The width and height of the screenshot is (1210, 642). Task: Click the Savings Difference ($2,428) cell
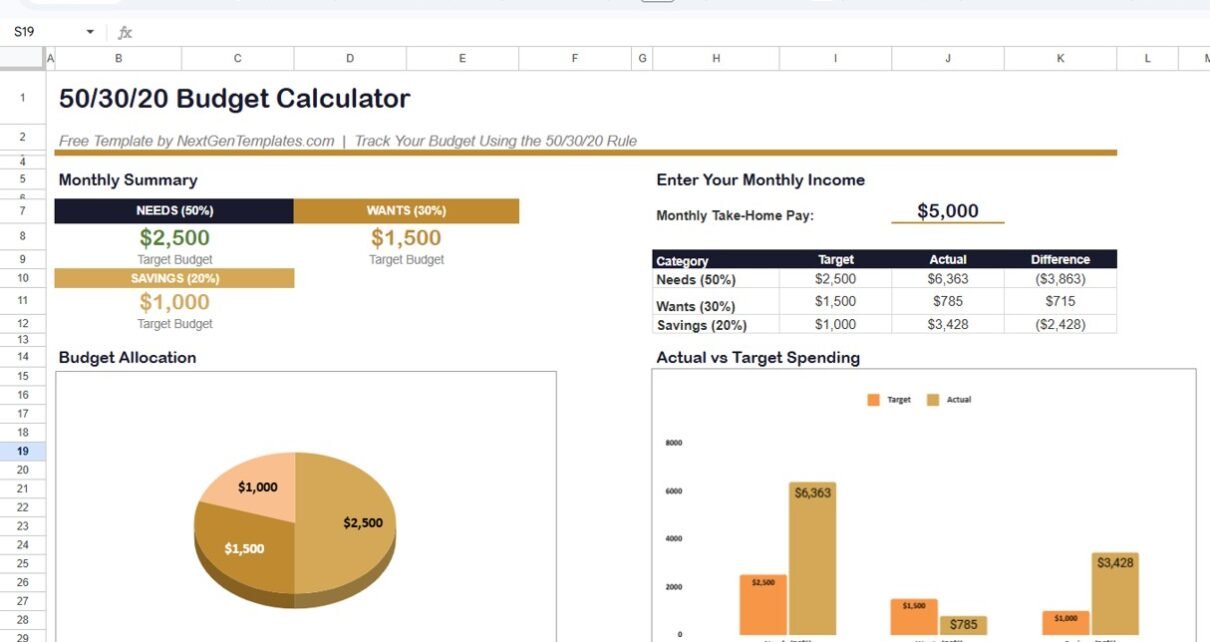pos(1060,325)
